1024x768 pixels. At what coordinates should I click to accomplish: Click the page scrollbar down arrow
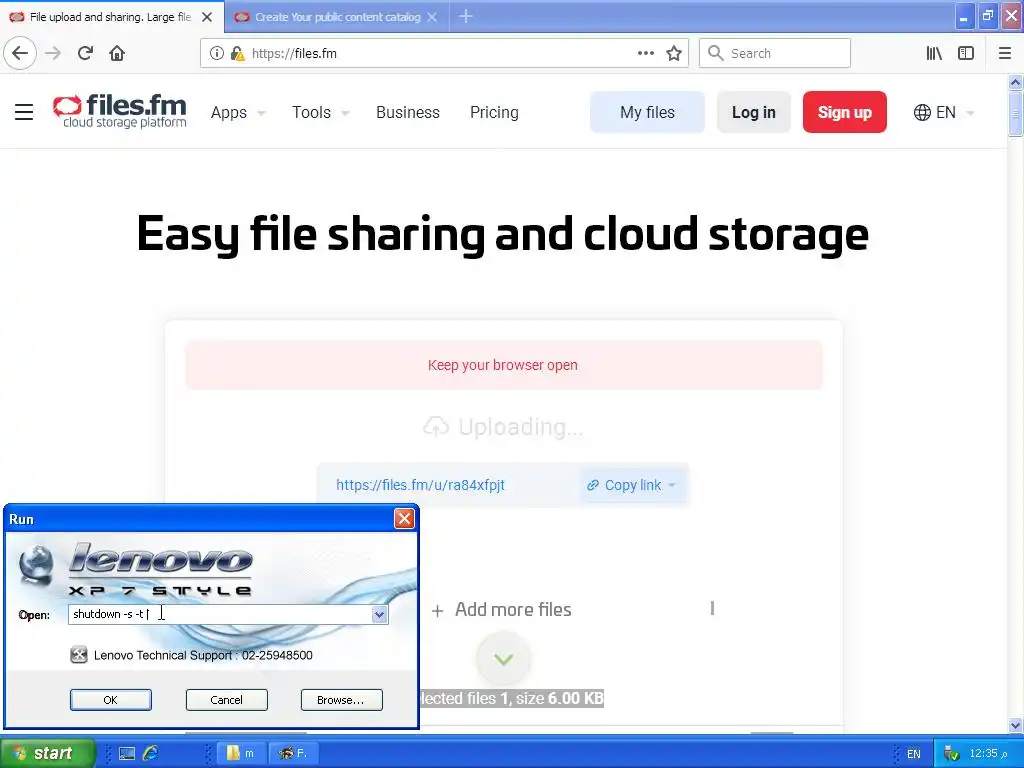pyautogui.click(x=1015, y=725)
